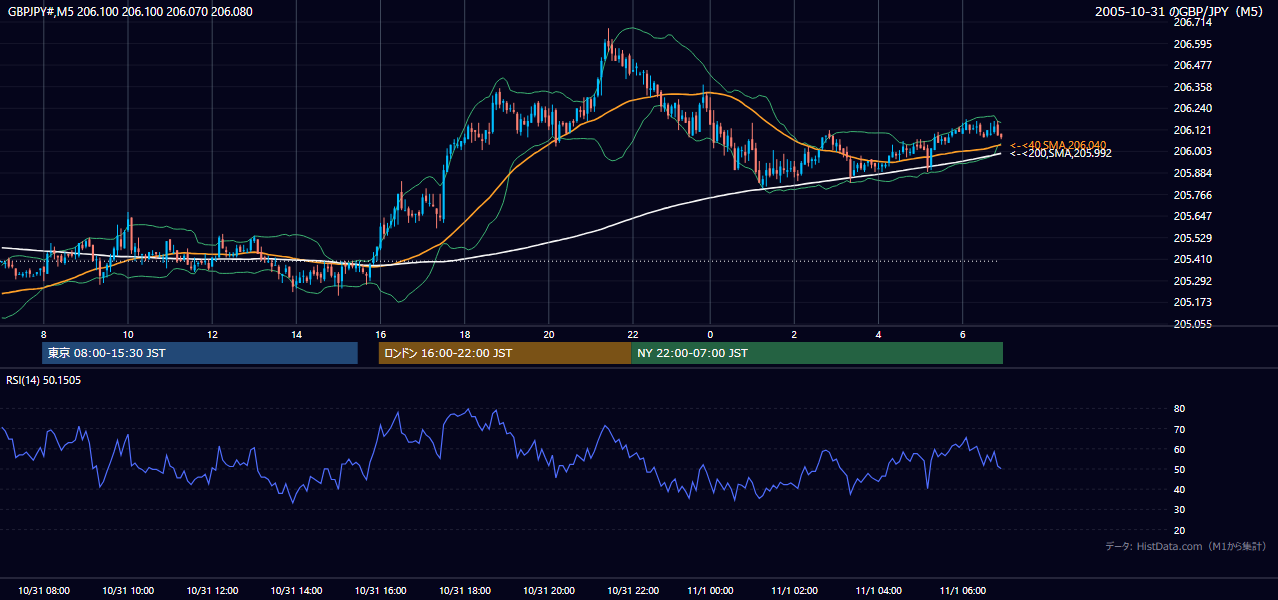Image resolution: width=1278 pixels, height=600 pixels.
Task: Click the 10/31 16:00 bottom time label
Action: point(380,591)
